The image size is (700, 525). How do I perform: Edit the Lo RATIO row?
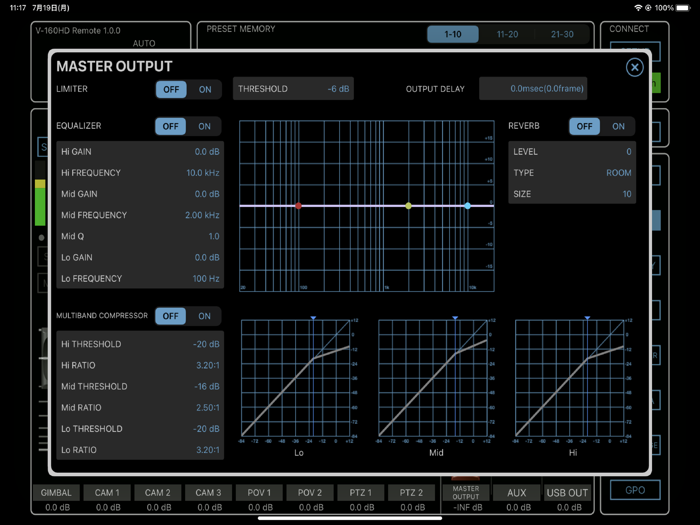coord(140,450)
